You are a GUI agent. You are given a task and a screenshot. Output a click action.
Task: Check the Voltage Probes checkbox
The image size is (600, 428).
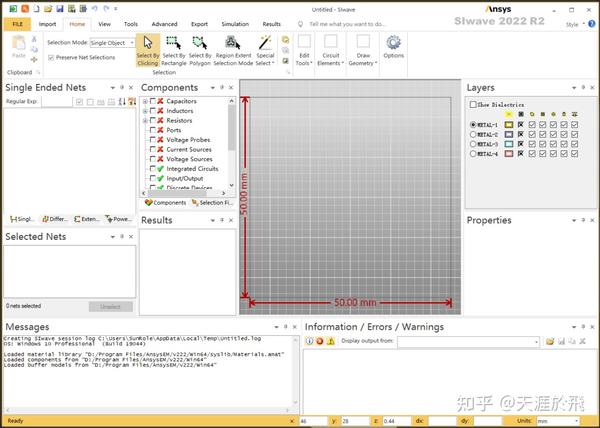(x=153, y=140)
